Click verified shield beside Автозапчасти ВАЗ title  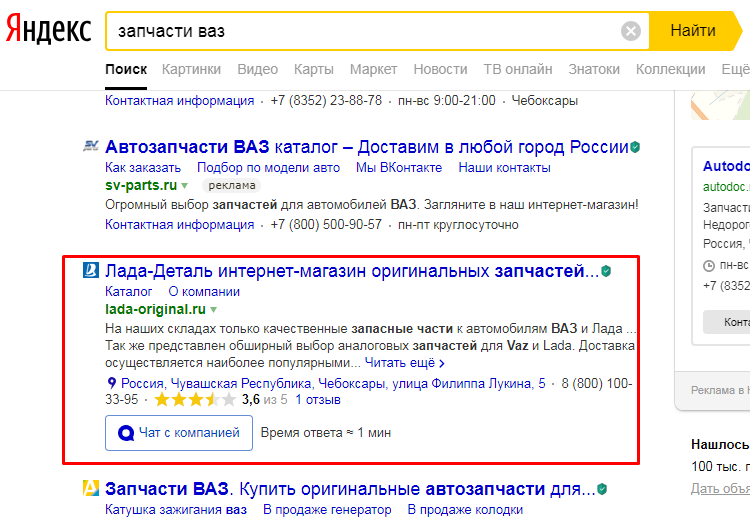click(635, 147)
